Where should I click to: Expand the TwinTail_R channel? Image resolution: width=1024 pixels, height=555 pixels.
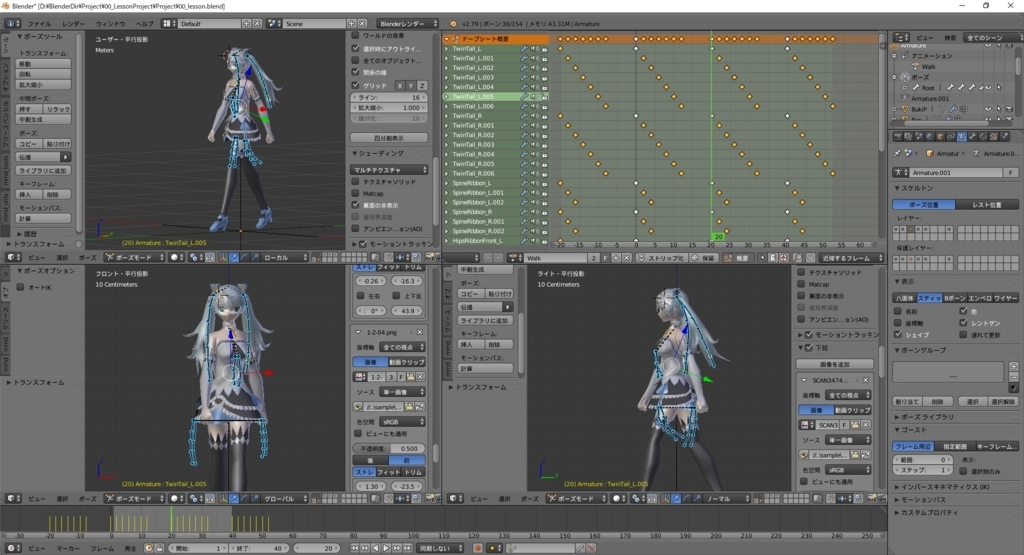(447, 116)
